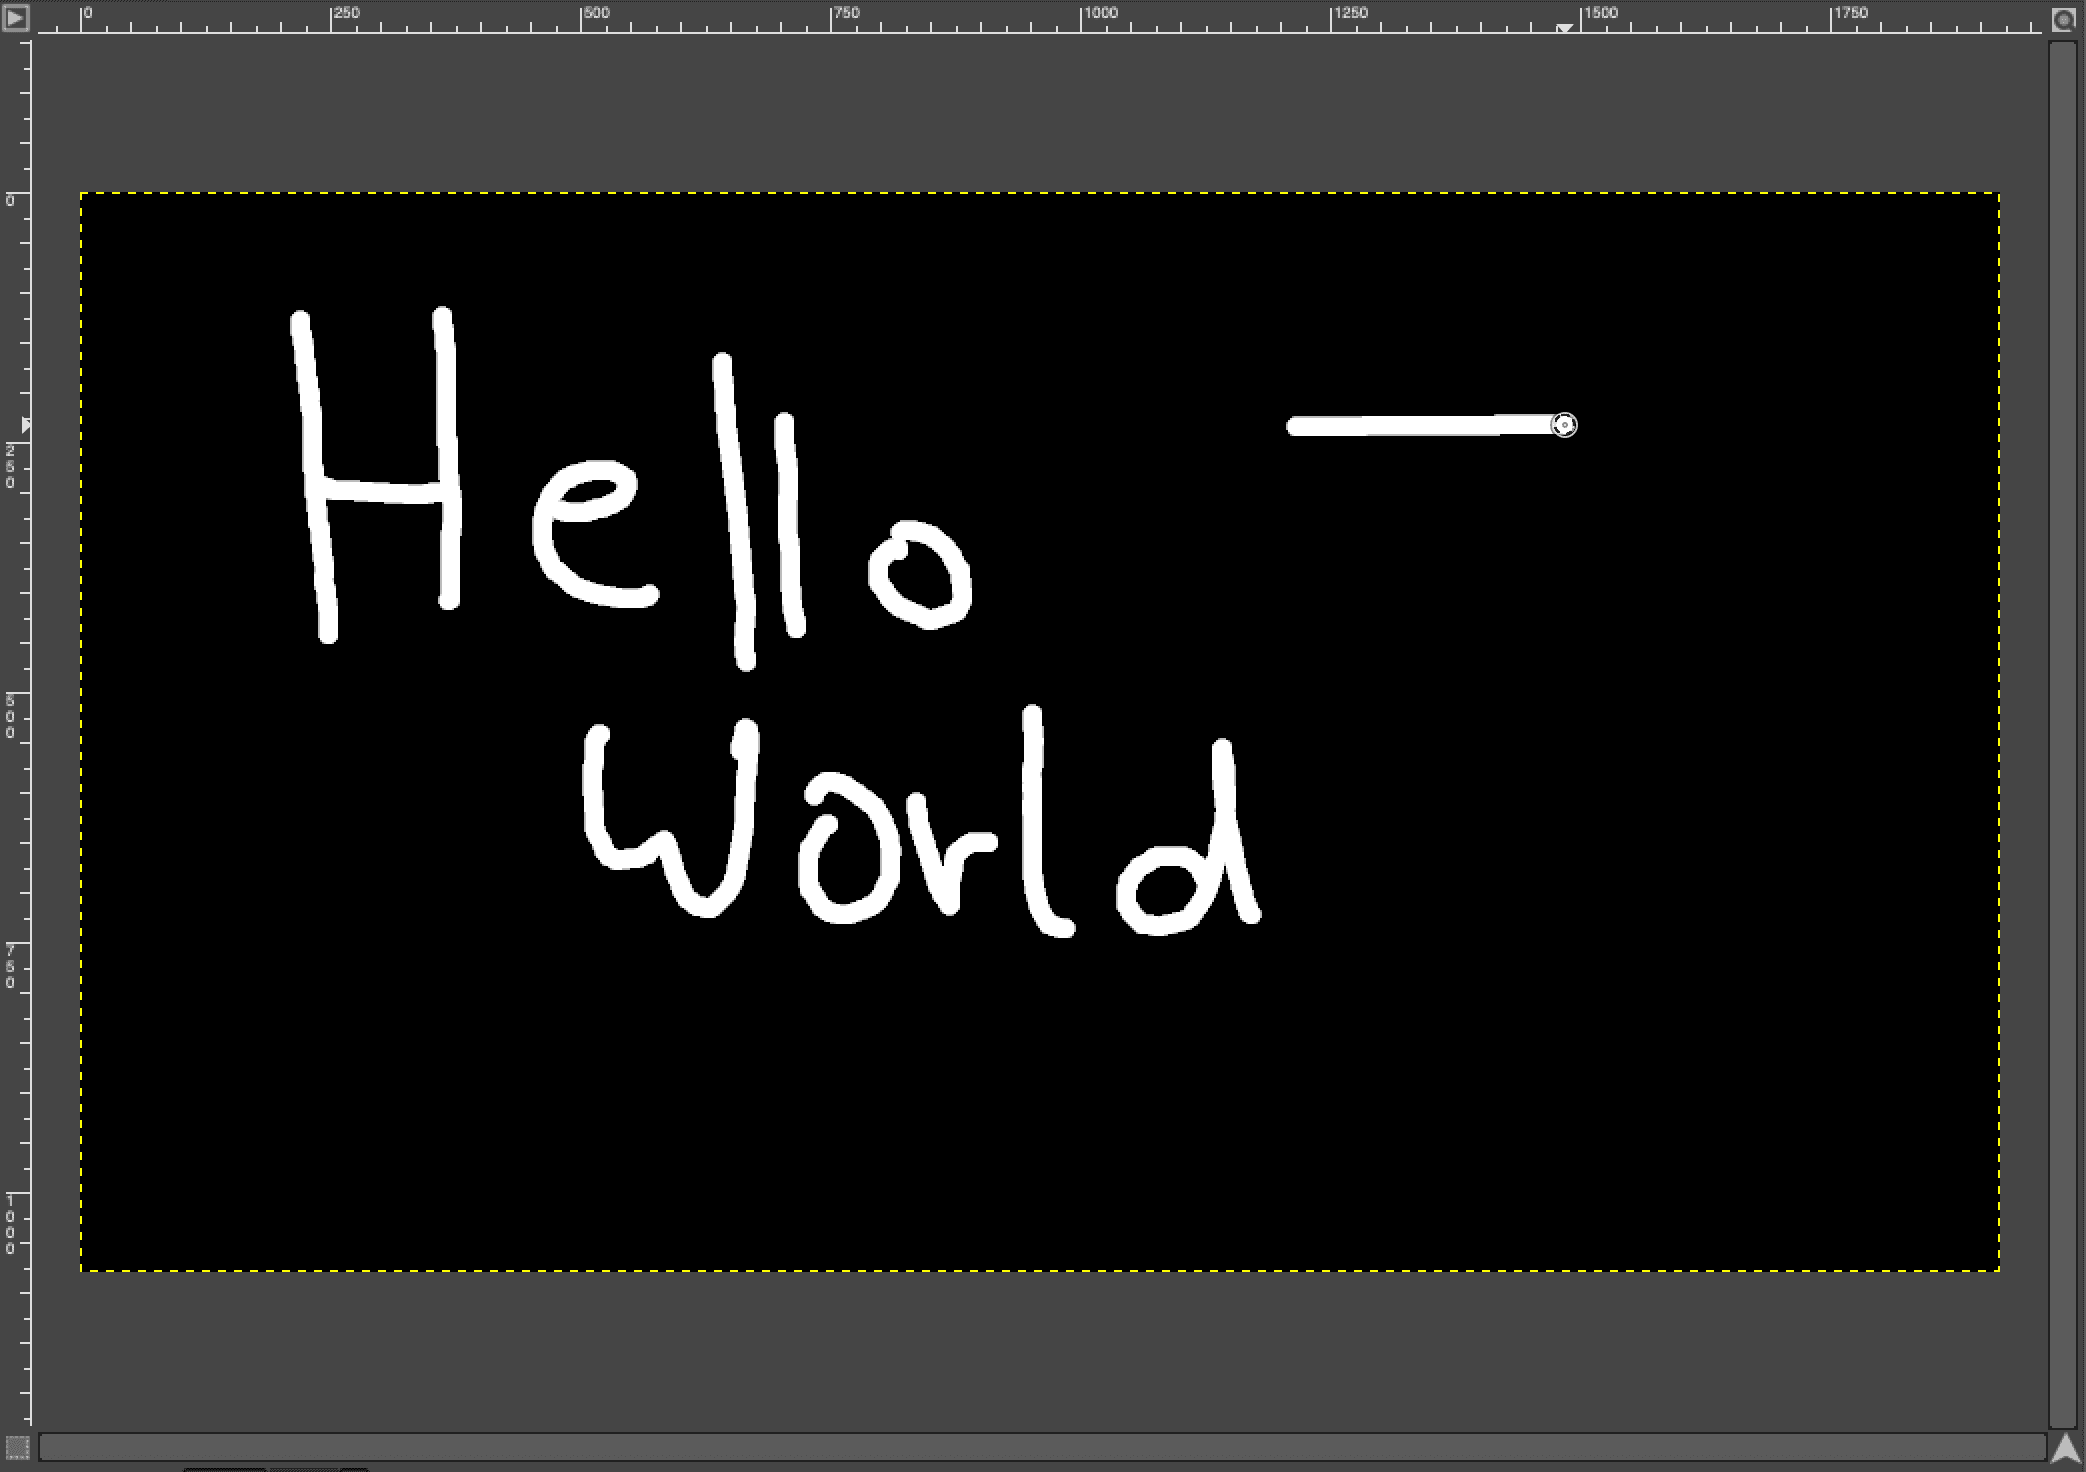Toggle zoom image when window resizes
Image resolution: width=2086 pixels, height=1472 pixels.
click(2064, 18)
